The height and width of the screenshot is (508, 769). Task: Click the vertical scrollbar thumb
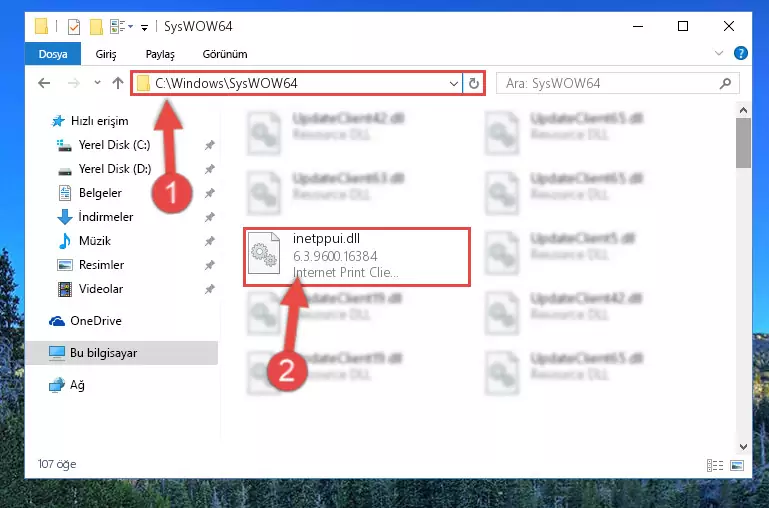[x=743, y=143]
